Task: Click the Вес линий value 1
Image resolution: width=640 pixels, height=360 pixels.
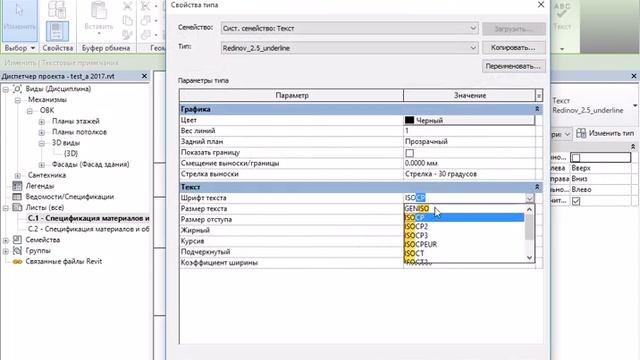Action: 469,131
